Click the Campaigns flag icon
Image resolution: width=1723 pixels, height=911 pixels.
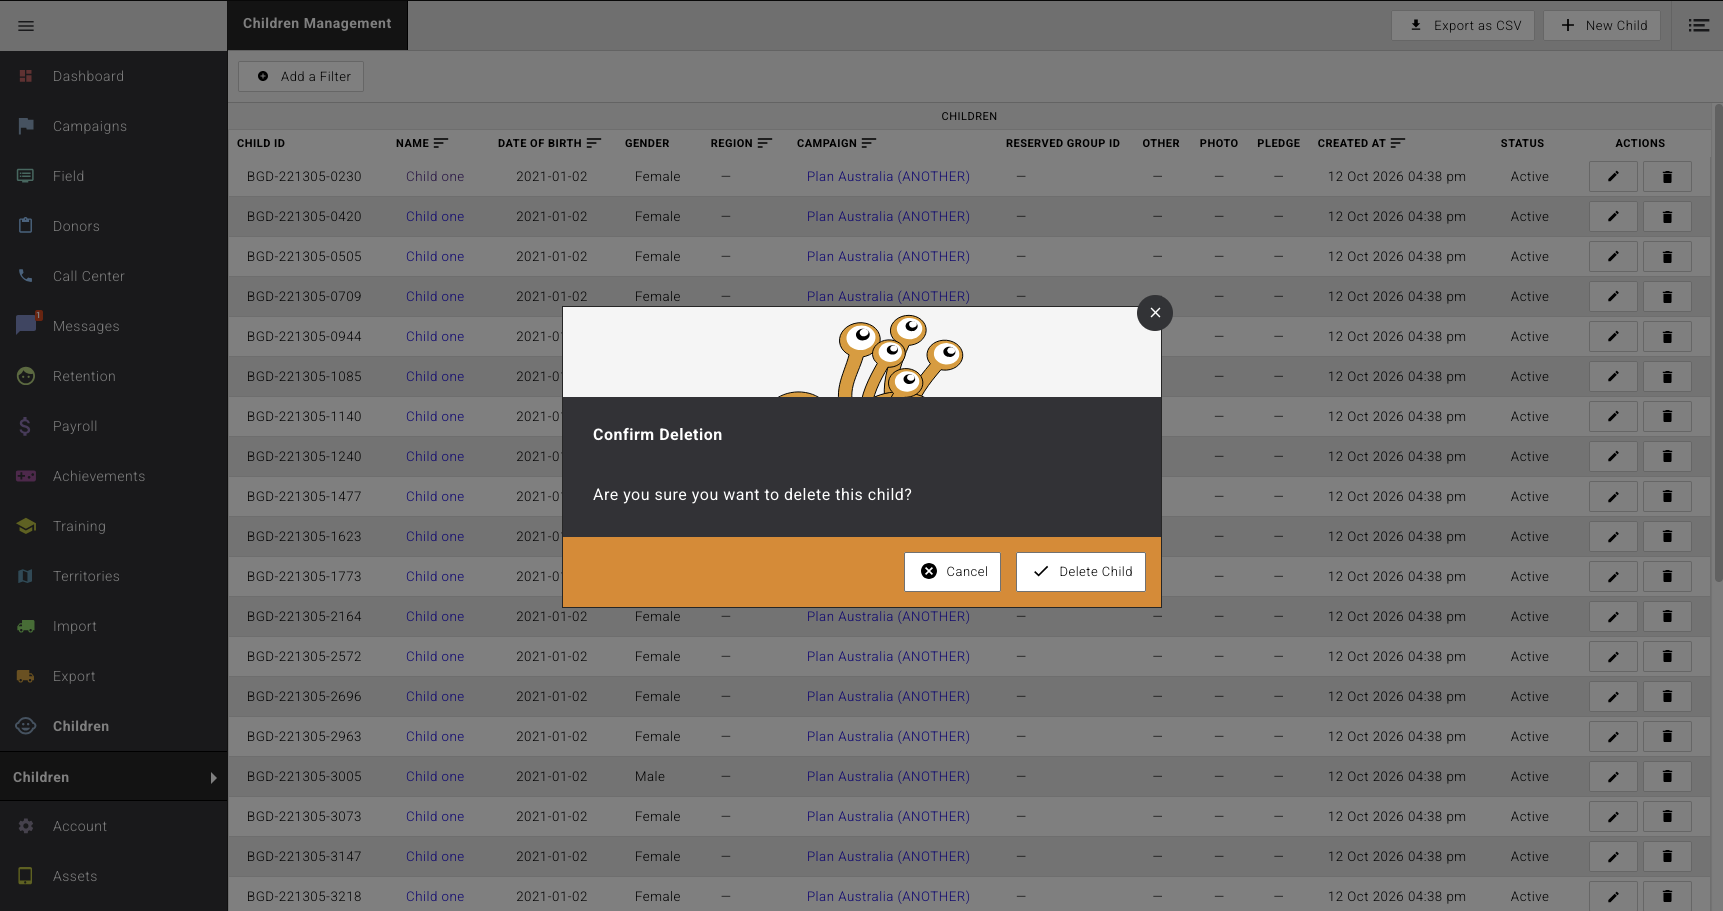(26, 126)
